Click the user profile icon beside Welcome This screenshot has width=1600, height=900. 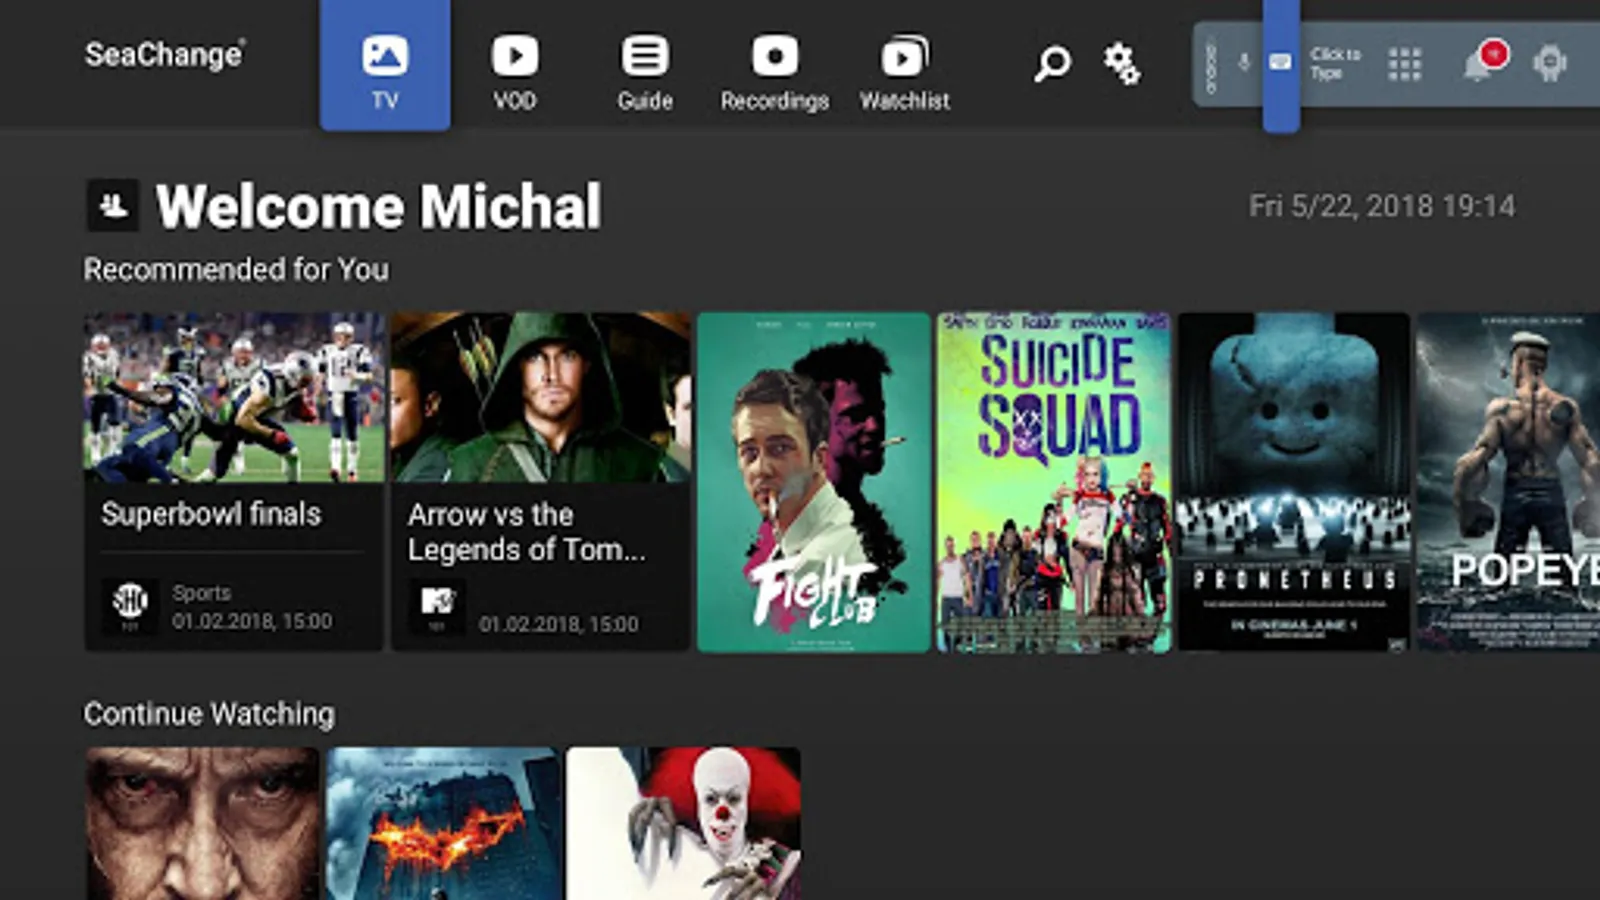coord(113,206)
